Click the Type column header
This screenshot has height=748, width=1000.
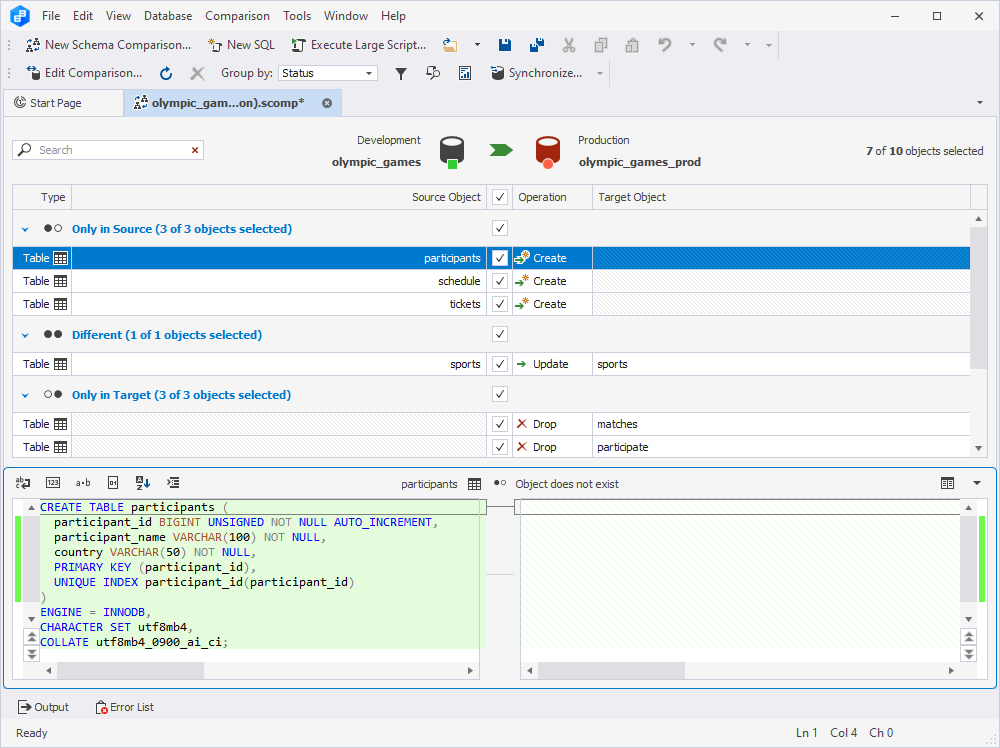pyautogui.click(x=42, y=197)
